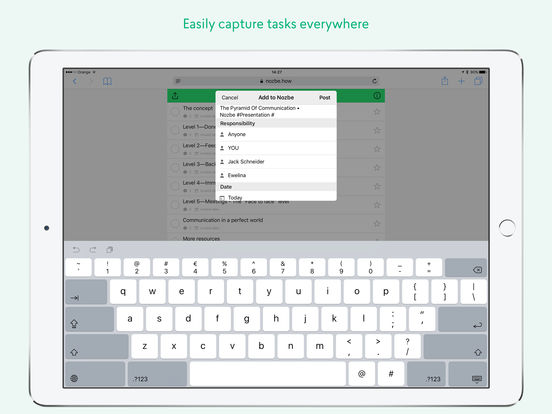Screen dimensions: 552x414
Task: Tap the iPad home button
Action: pyautogui.click(x=507, y=228)
